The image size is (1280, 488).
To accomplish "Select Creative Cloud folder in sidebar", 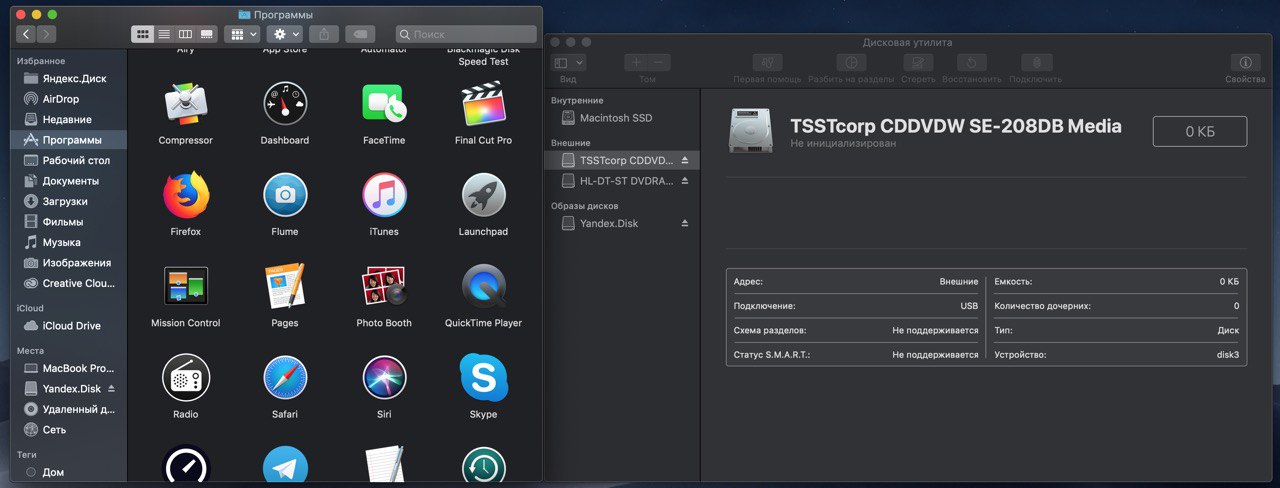I will pos(70,283).
